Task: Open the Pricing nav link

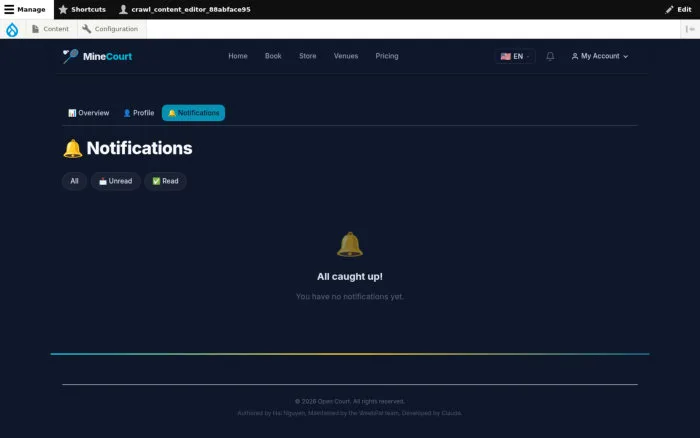Action: click(387, 56)
